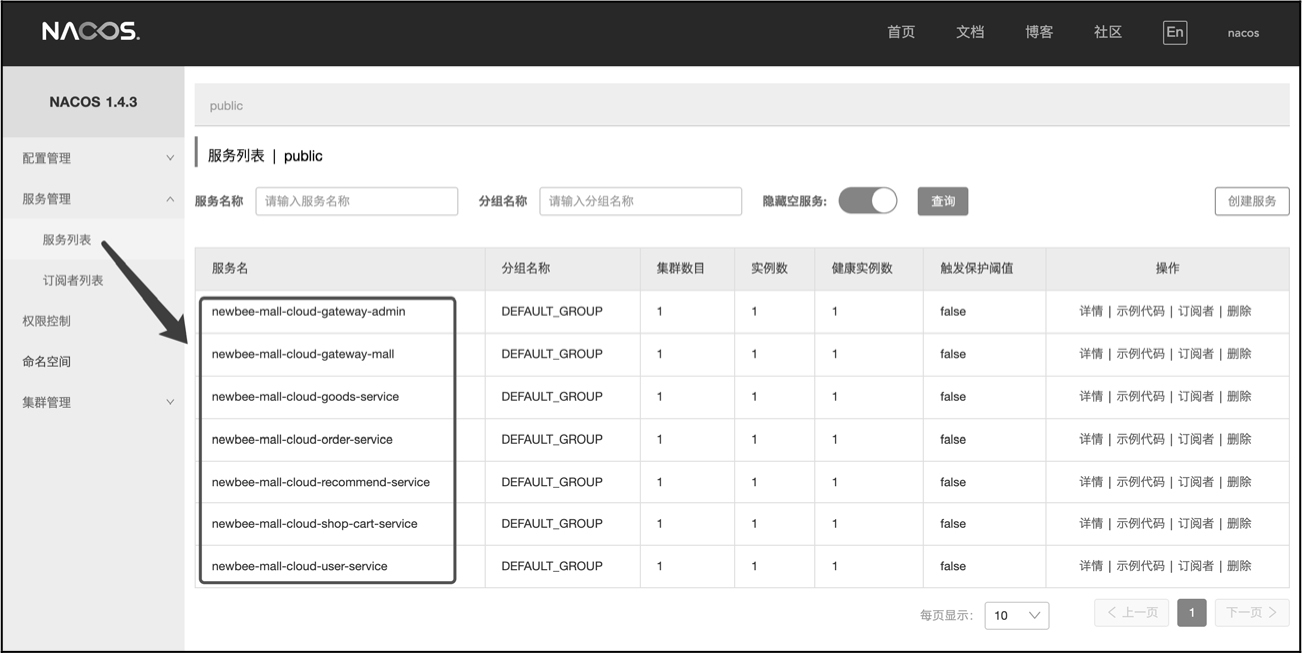Click DEFAULT_GROUP in the newbee-mall-cloud-user-service row

tap(552, 566)
